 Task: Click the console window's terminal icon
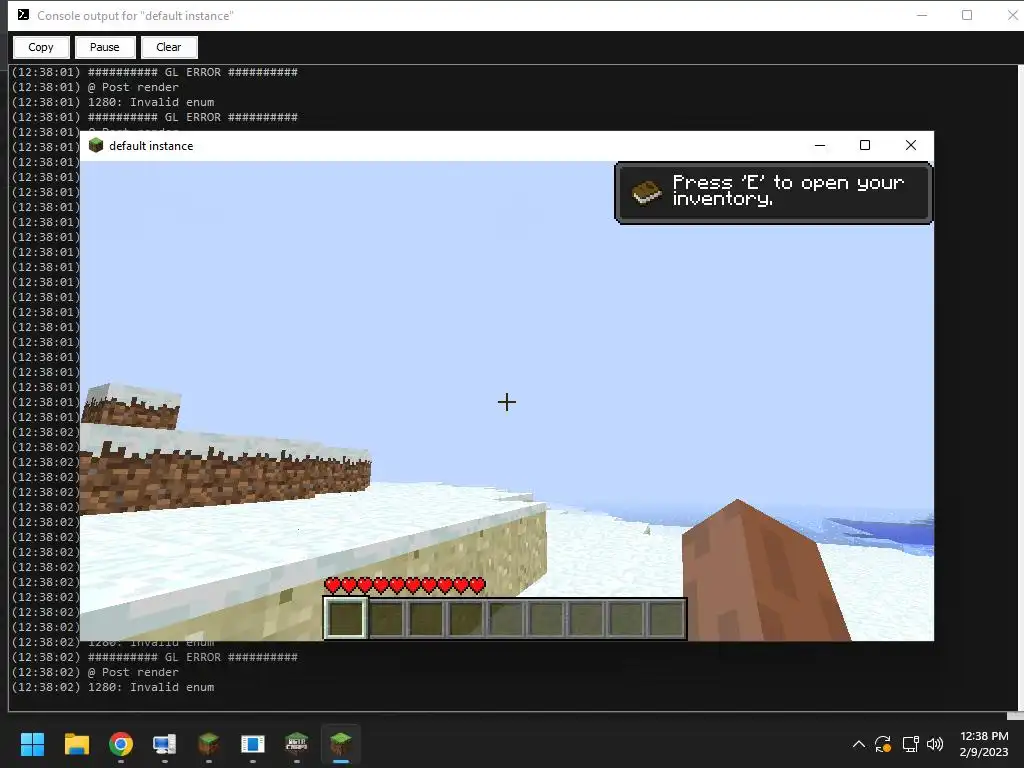pos(24,15)
